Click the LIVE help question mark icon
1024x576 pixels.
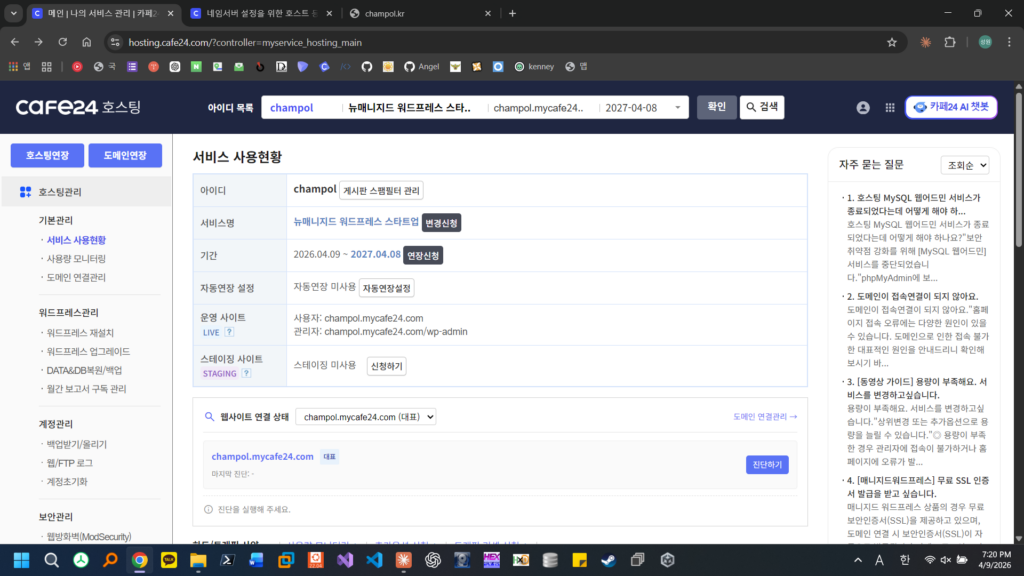tap(229, 332)
